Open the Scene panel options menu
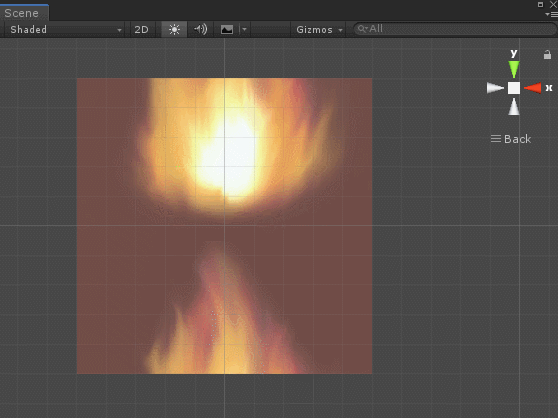Screen dimensions: 558x418 (x=551, y=14)
